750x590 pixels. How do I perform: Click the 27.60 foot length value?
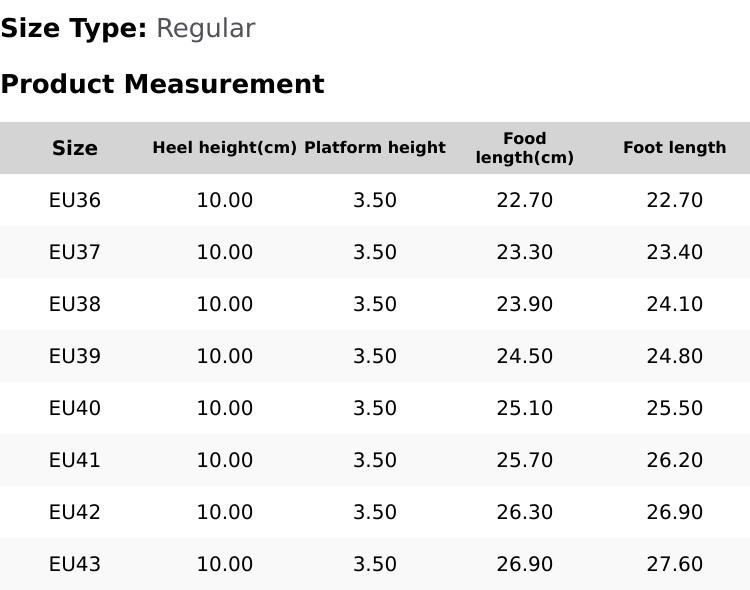(x=675, y=564)
